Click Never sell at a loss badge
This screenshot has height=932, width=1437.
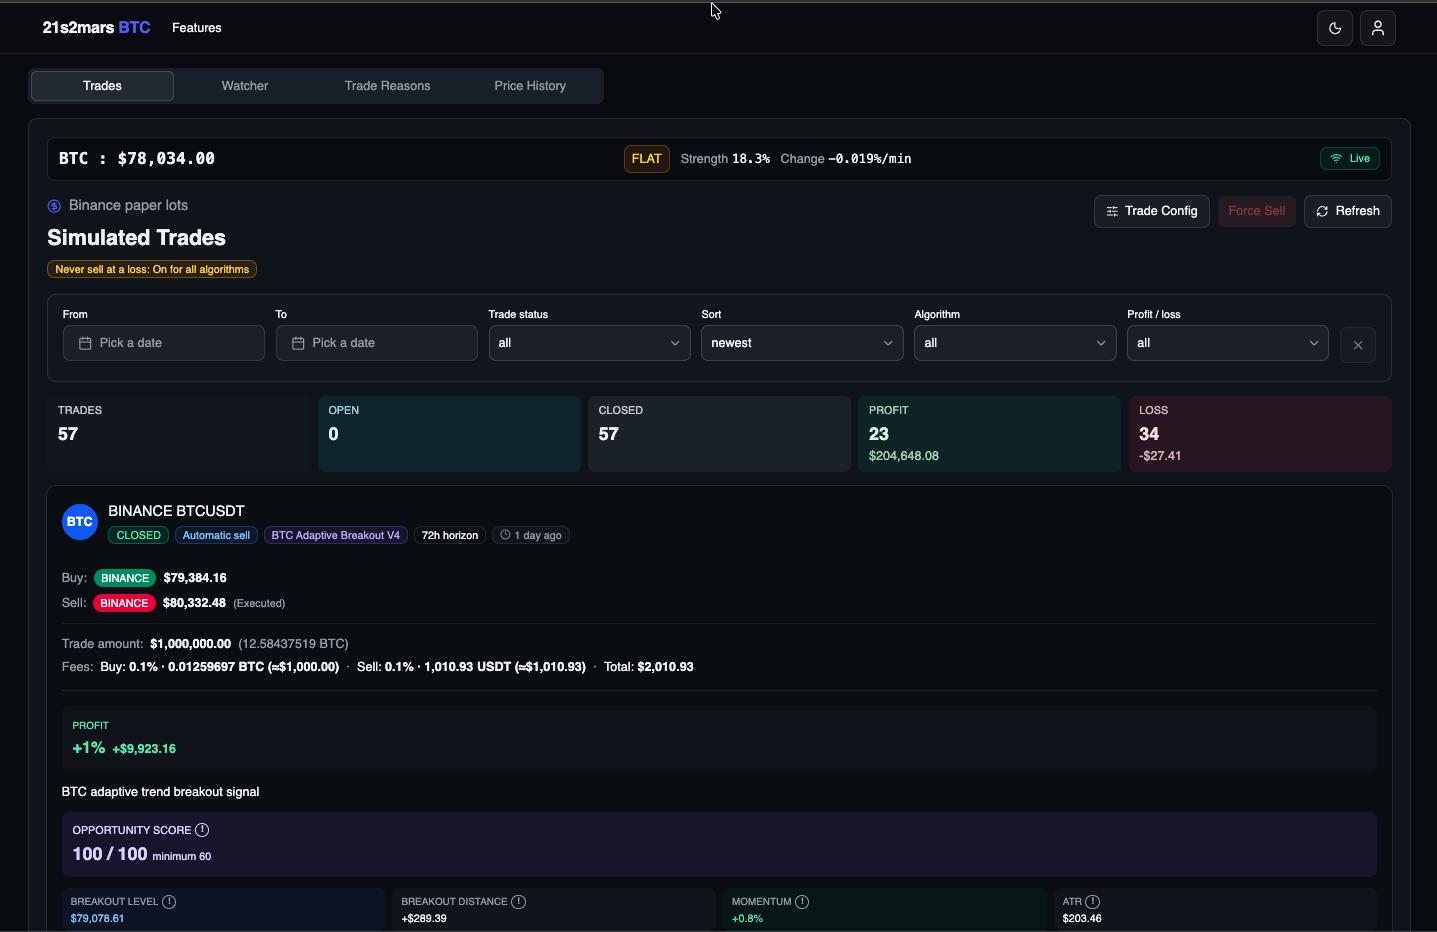coord(152,269)
